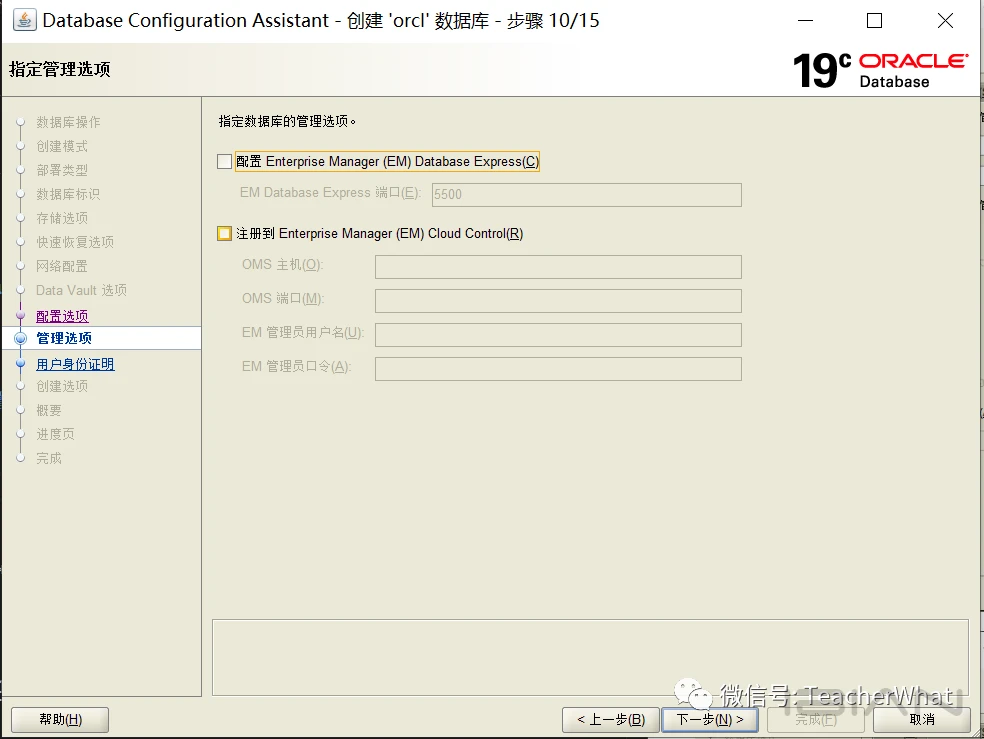984x739 pixels.
Task: Go to 用户身份证明 step link
Action: [x=75, y=364]
